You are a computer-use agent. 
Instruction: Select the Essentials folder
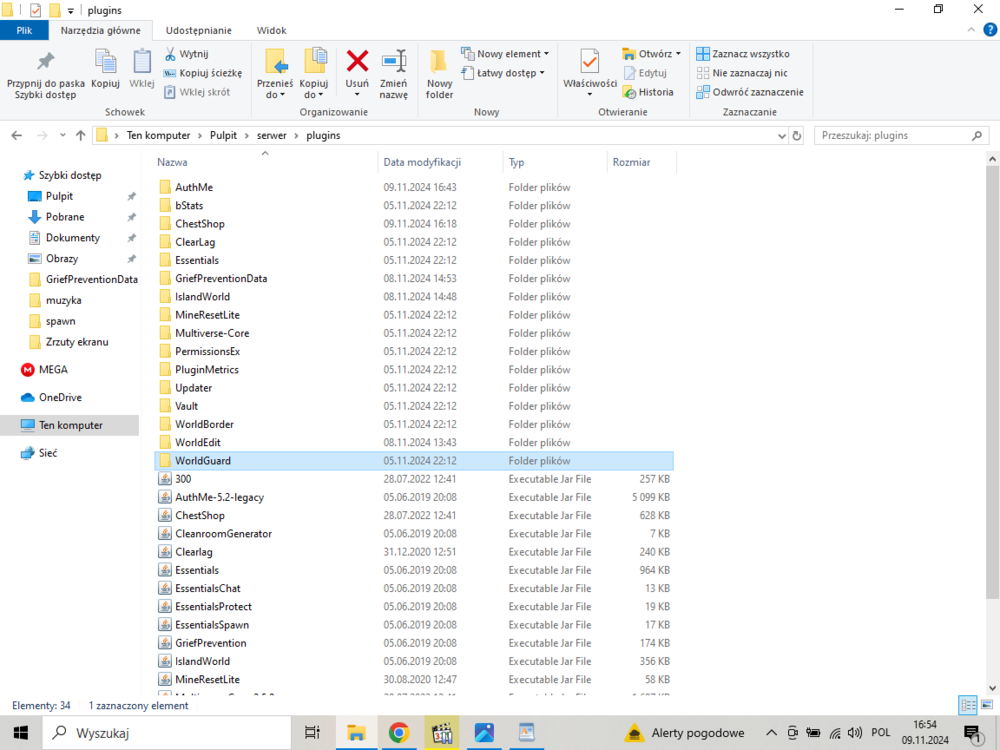coord(196,260)
